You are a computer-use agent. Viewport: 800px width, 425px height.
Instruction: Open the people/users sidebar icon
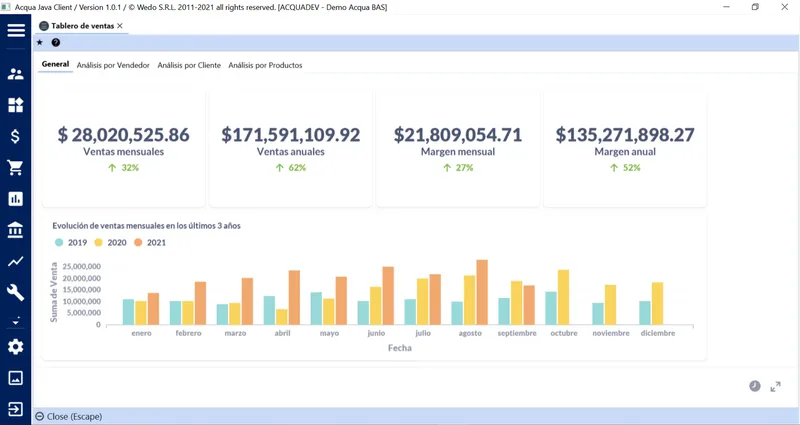coord(16,74)
